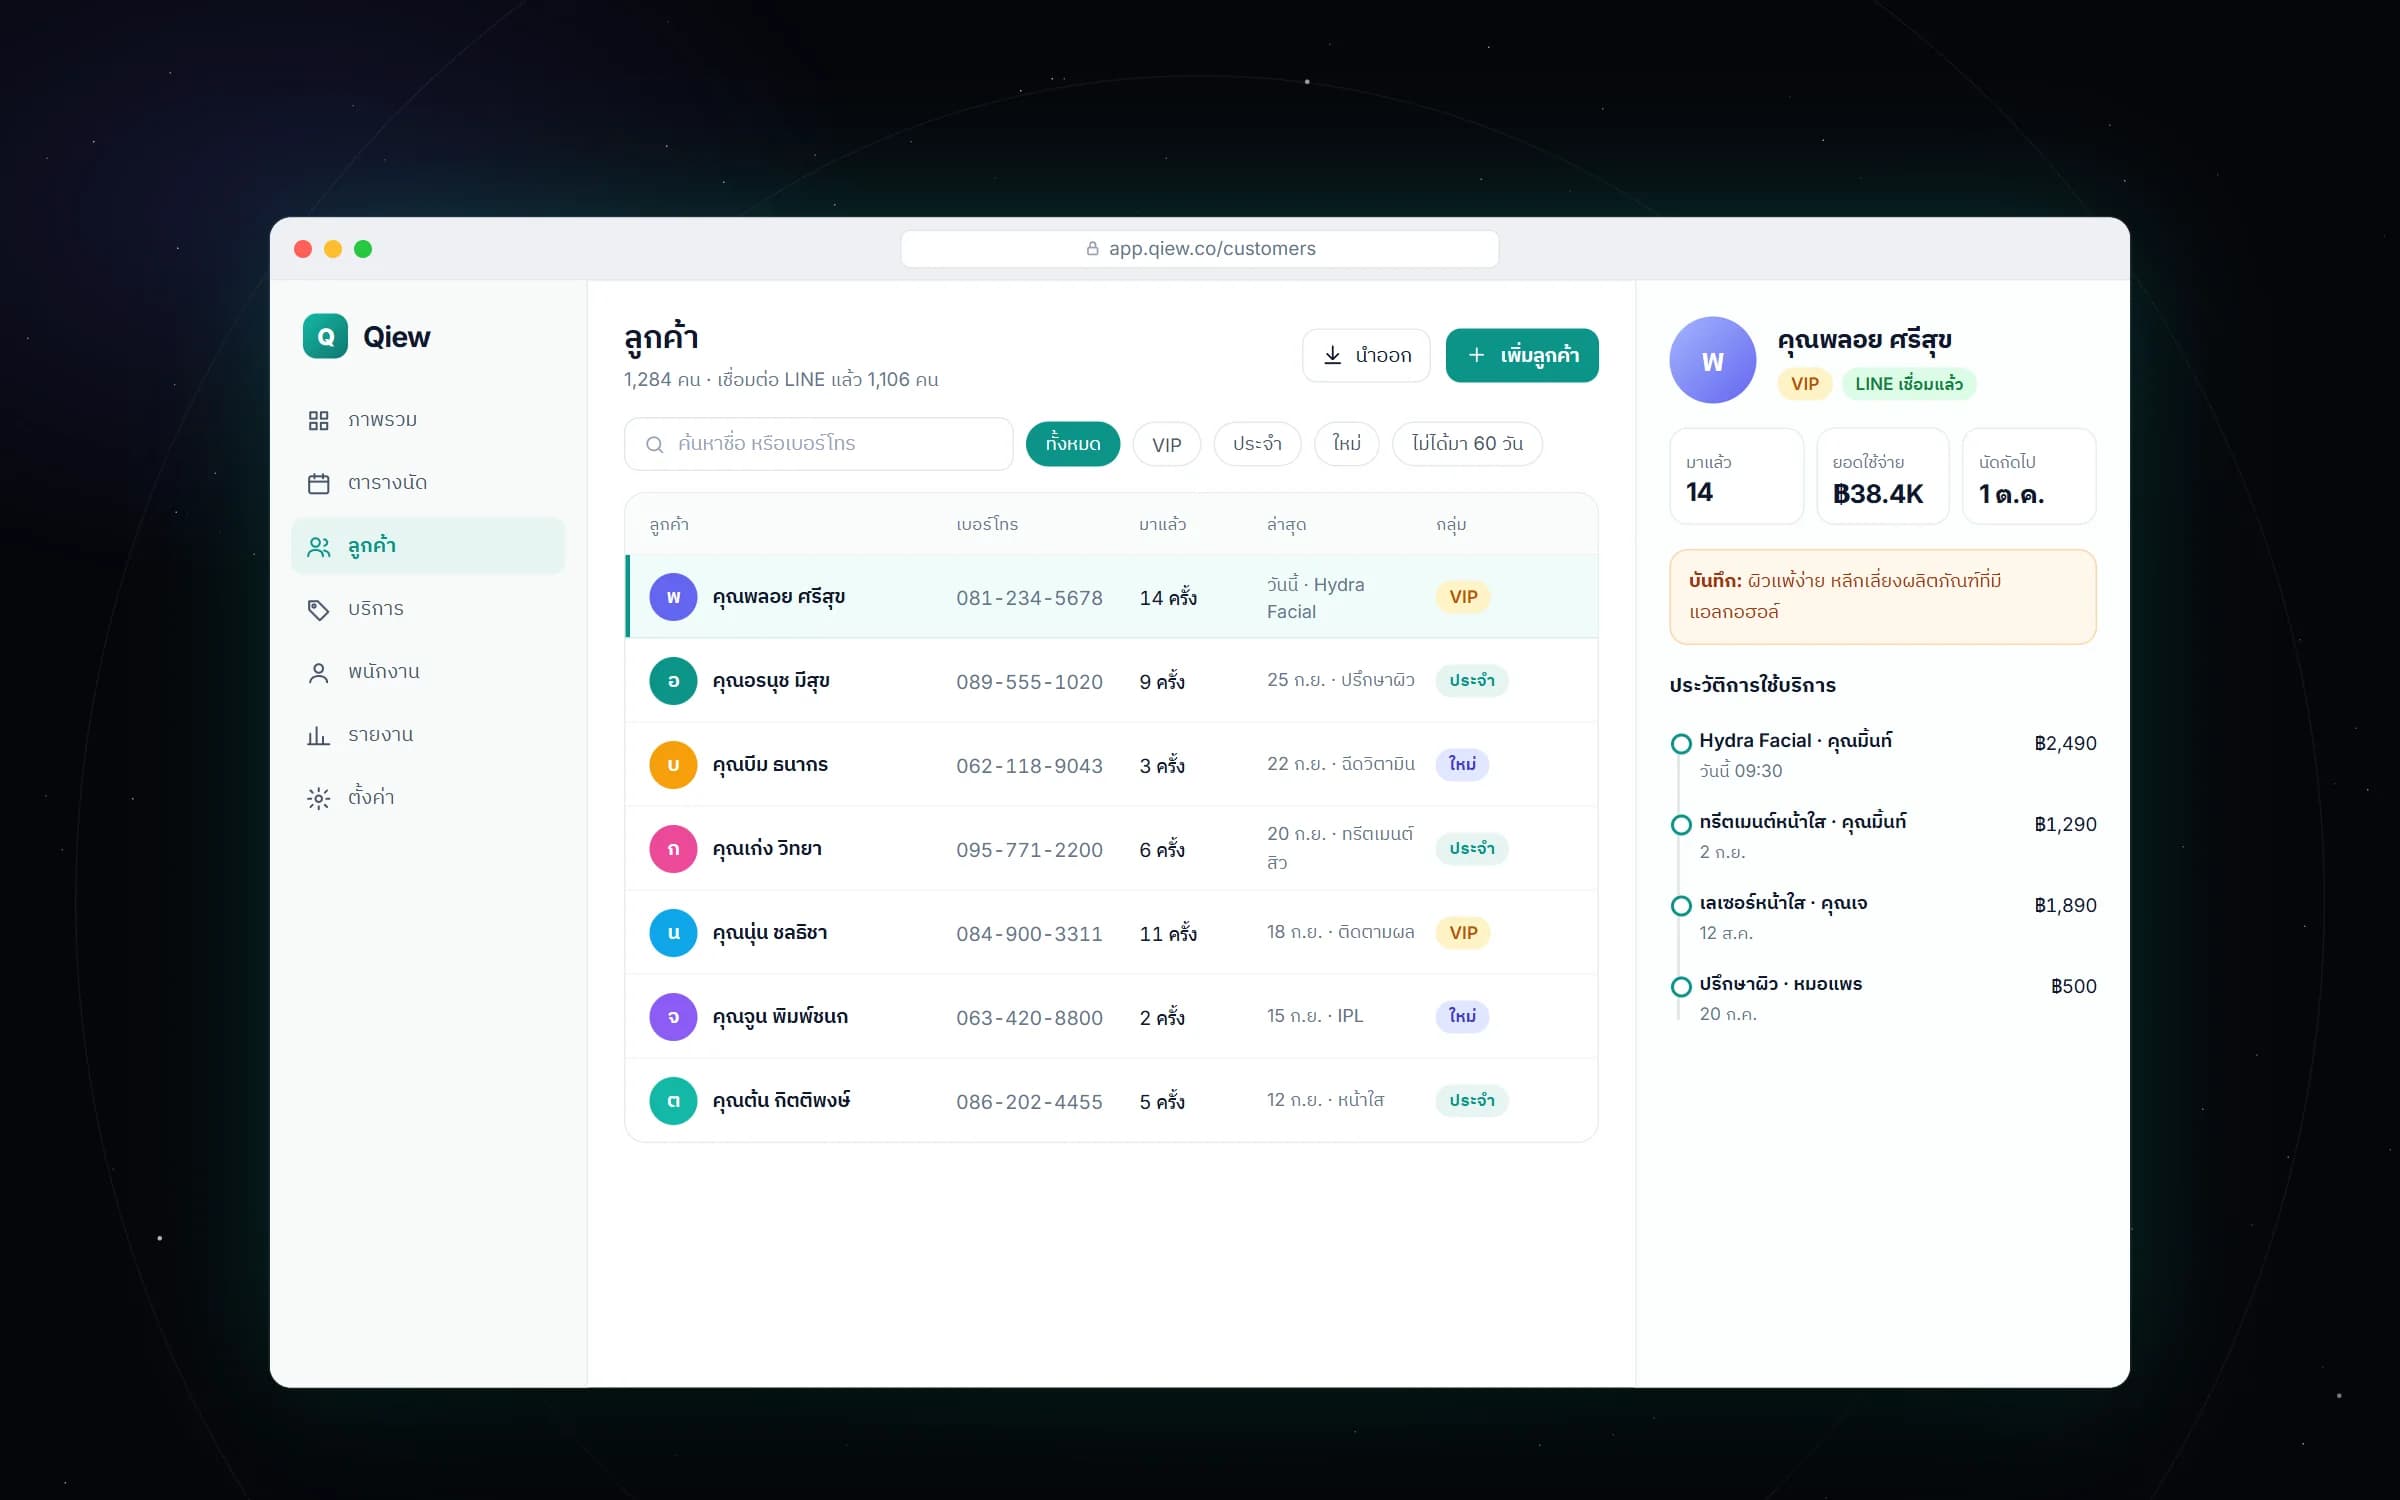The height and width of the screenshot is (1500, 2400).
Task: Enable the ไม่ได้มา 60 วัน filter
Action: coord(1466,443)
